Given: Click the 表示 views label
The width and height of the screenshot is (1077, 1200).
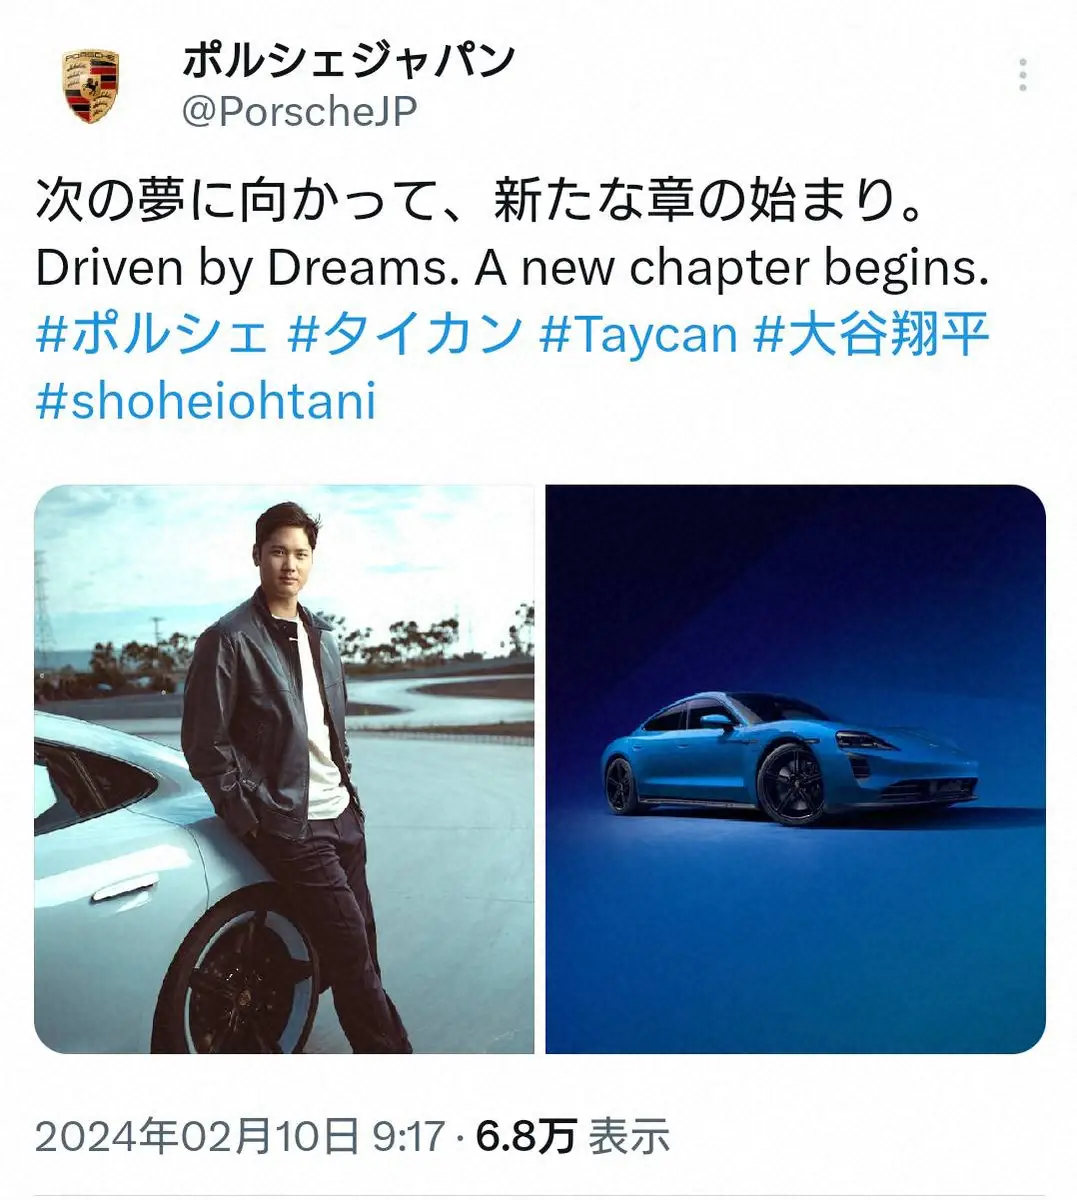Looking at the screenshot, I should [x=628, y=1137].
